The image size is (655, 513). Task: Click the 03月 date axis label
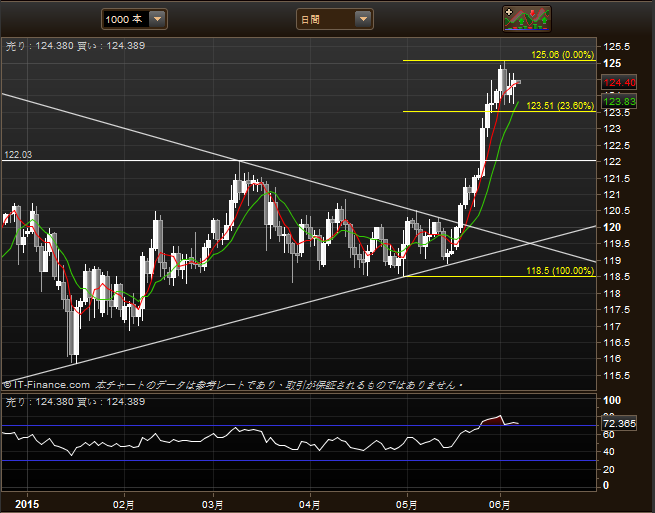click(x=213, y=505)
